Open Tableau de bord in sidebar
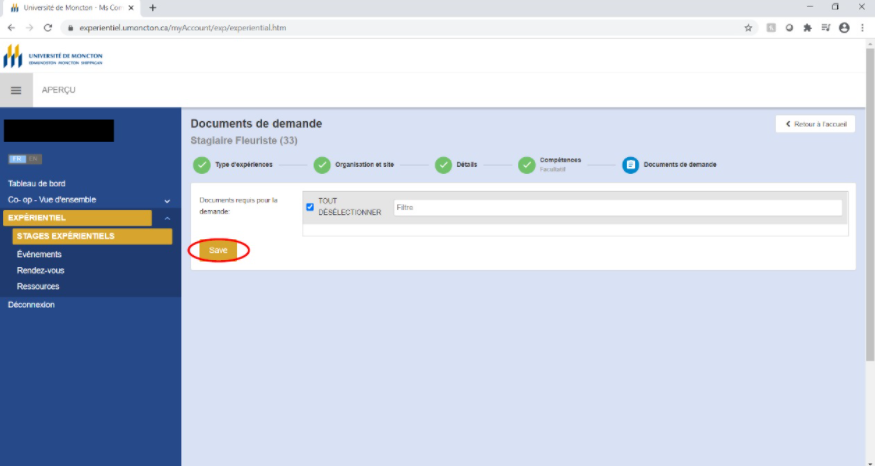The image size is (875, 466). (x=36, y=184)
